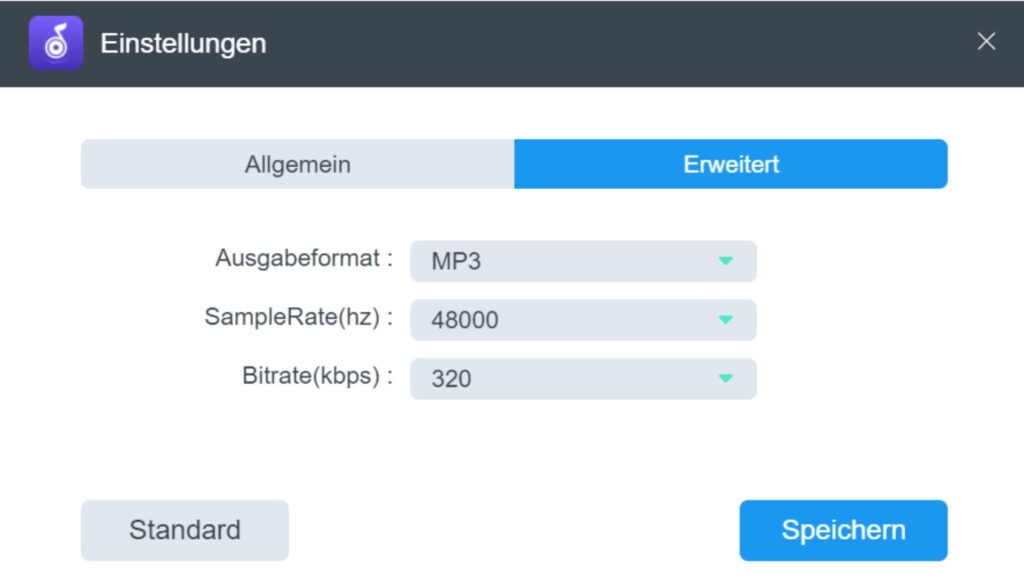This screenshot has height=588, width=1024.
Task: Select the MP3 value text
Action: [x=456, y=261]
